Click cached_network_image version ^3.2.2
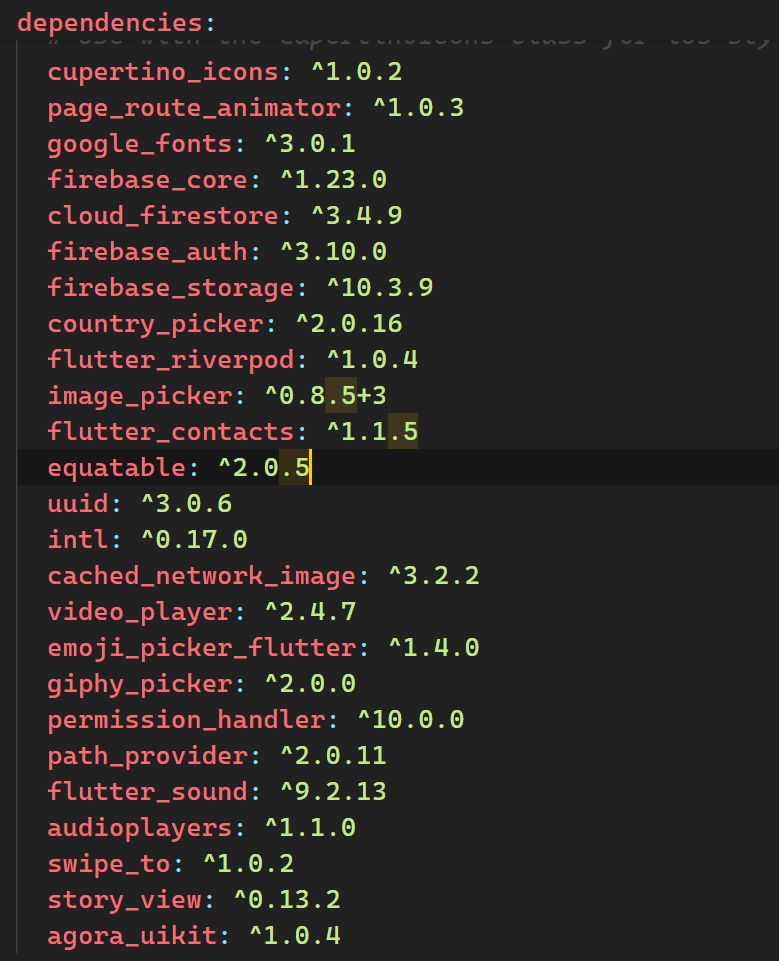 tap(434, 576)
